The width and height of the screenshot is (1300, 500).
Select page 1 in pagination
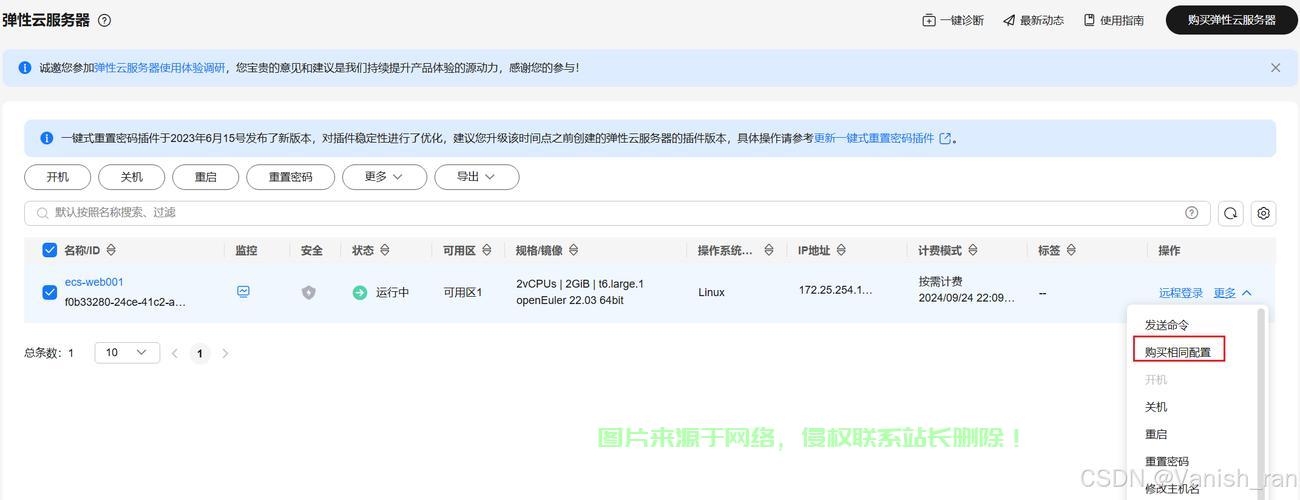click(x=200, y=353)
